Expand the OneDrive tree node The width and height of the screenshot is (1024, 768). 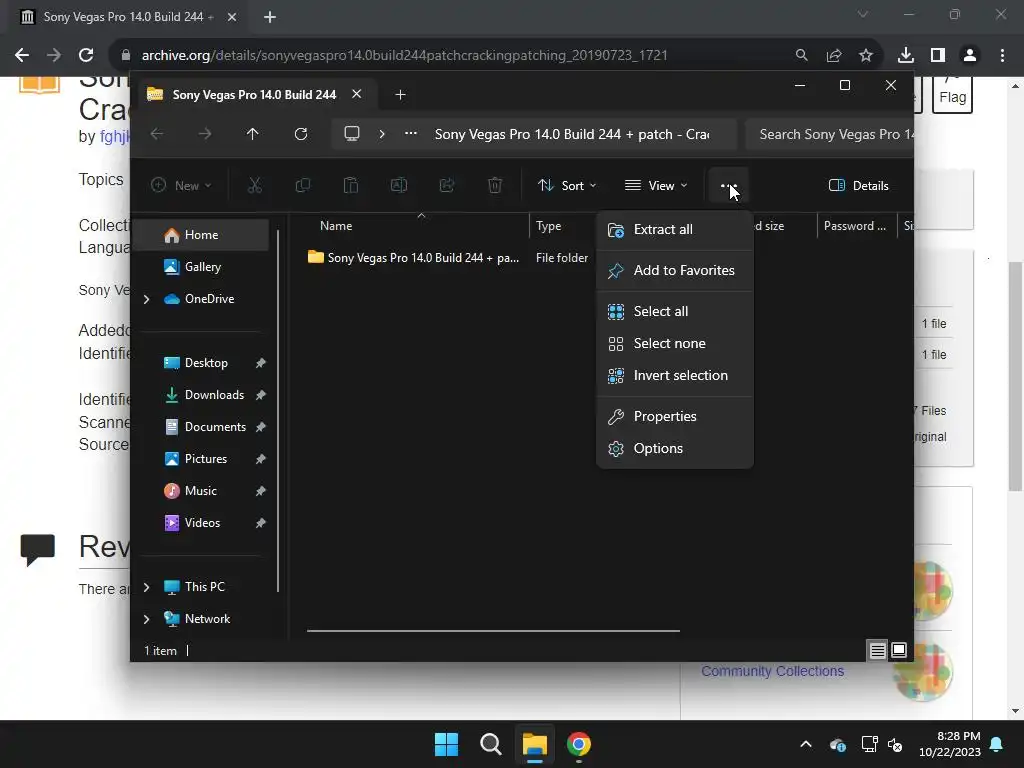[146, 299]
